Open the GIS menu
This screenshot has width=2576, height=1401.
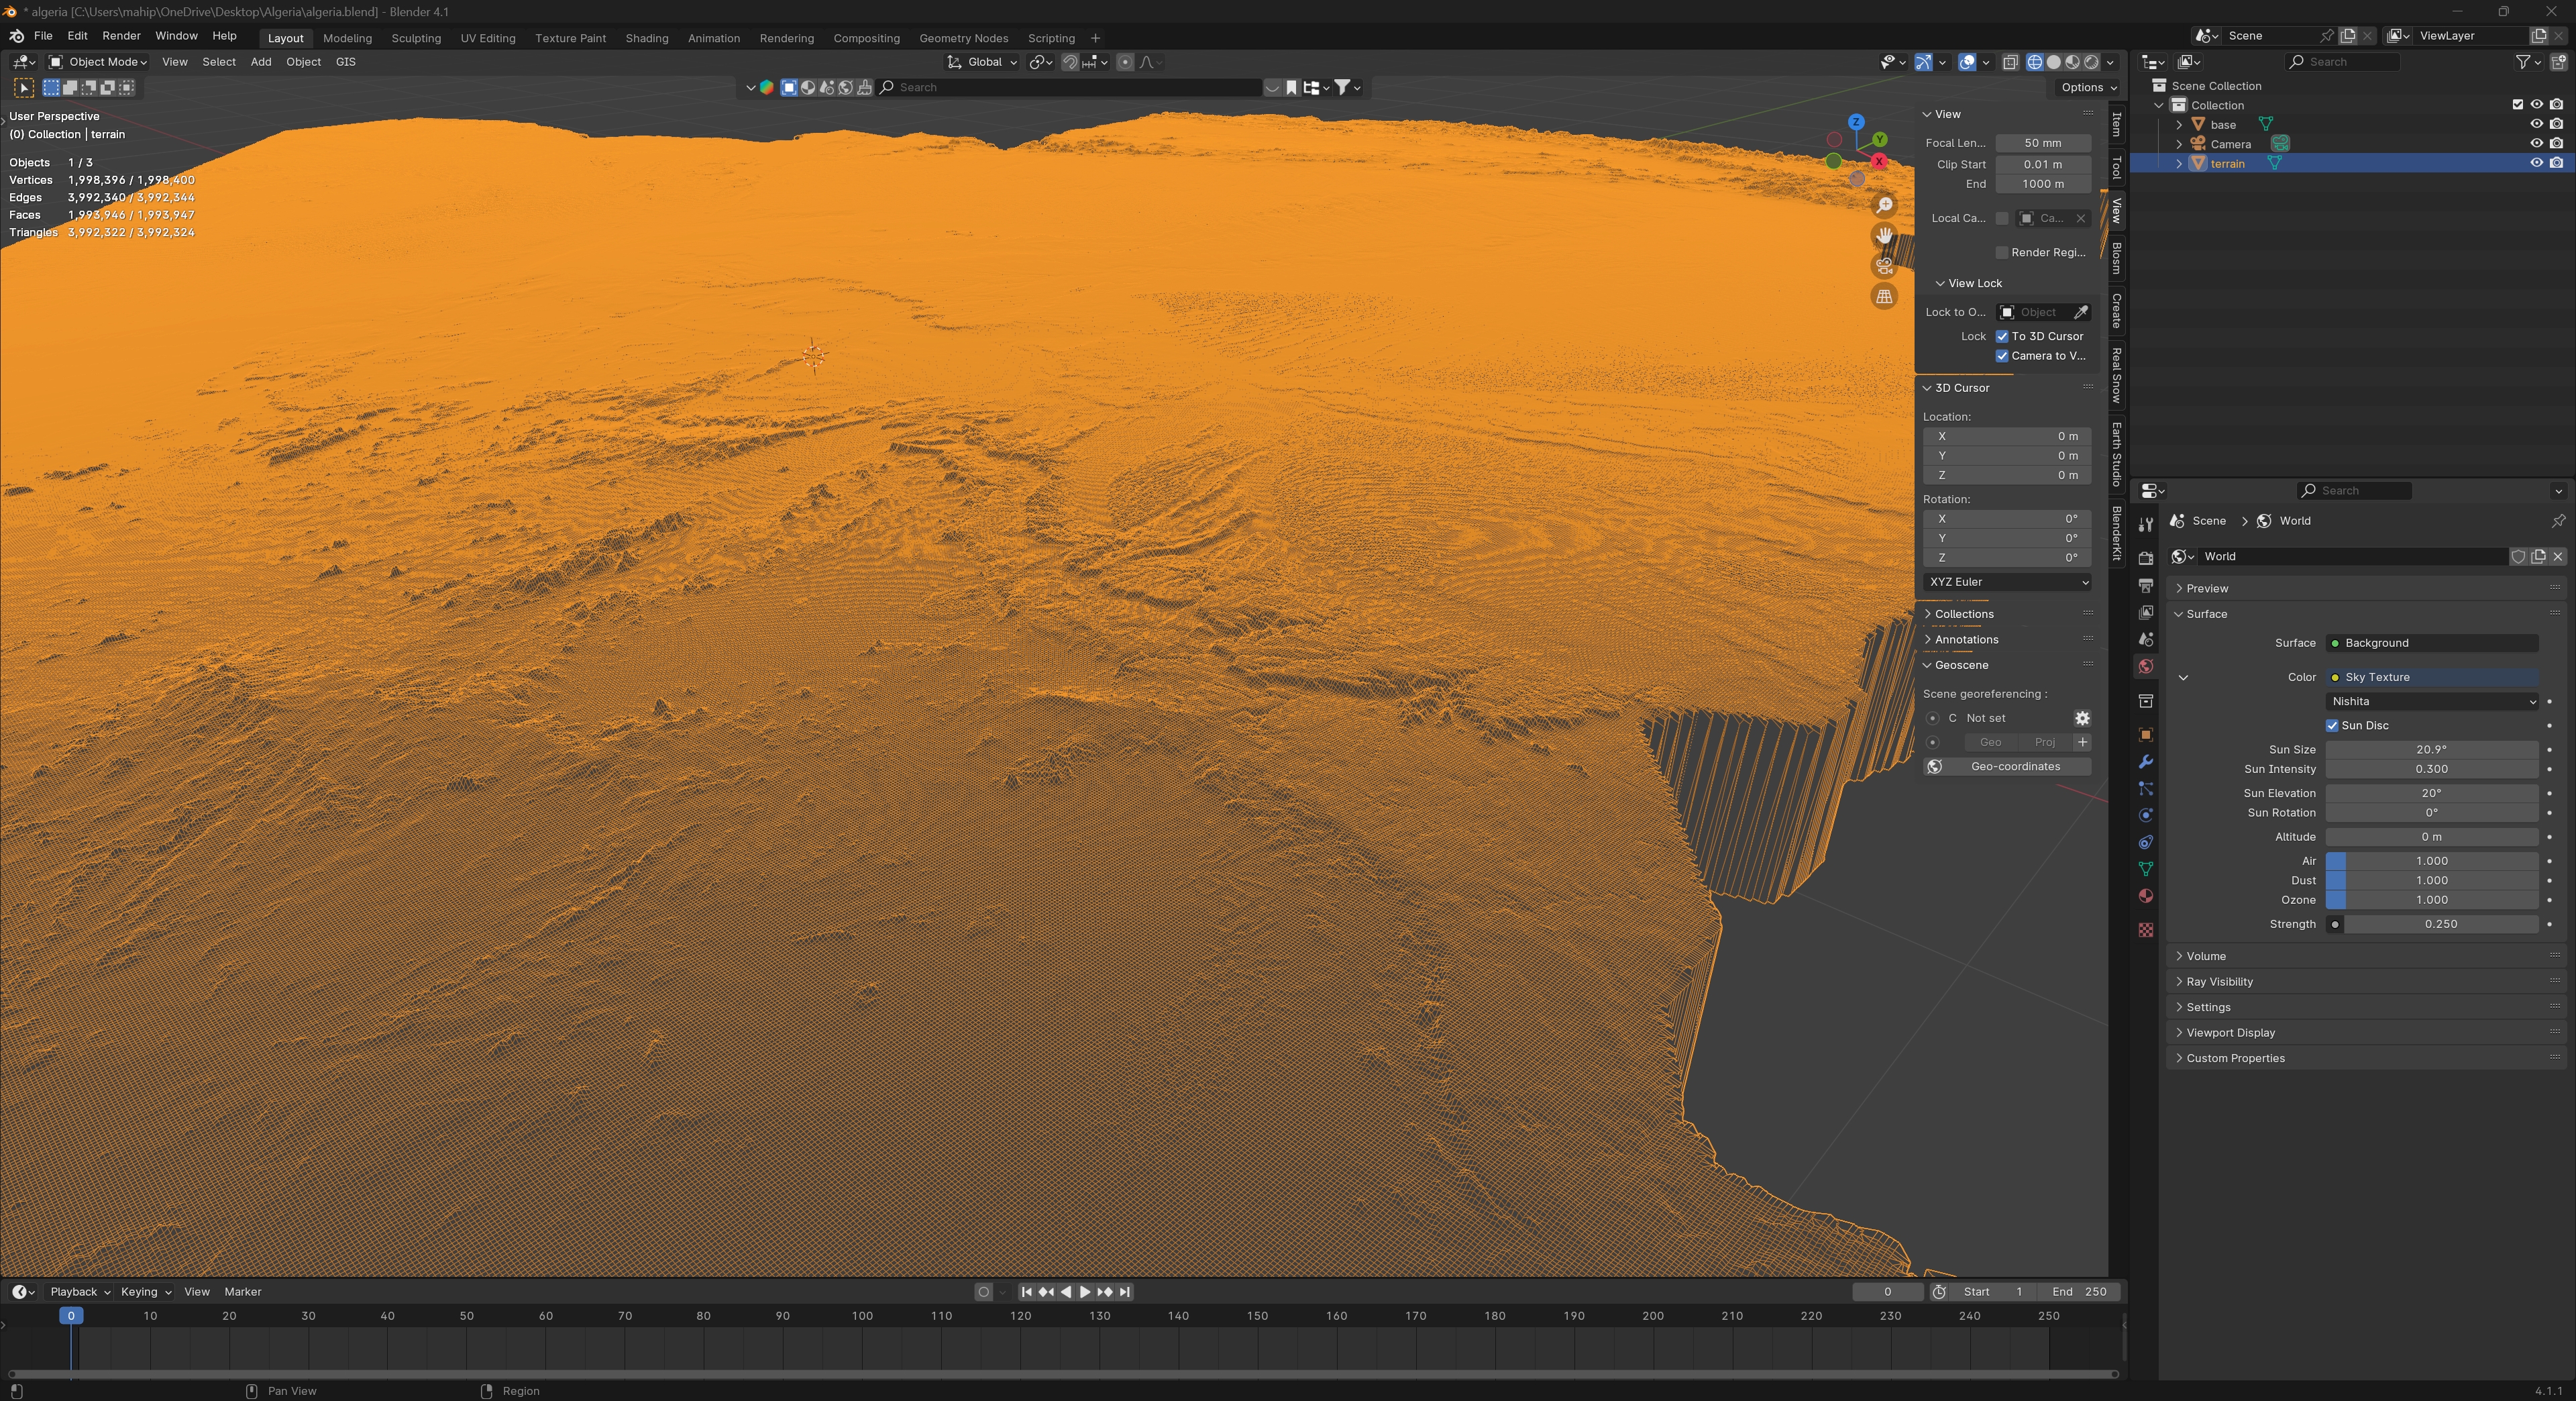(345, 62)
